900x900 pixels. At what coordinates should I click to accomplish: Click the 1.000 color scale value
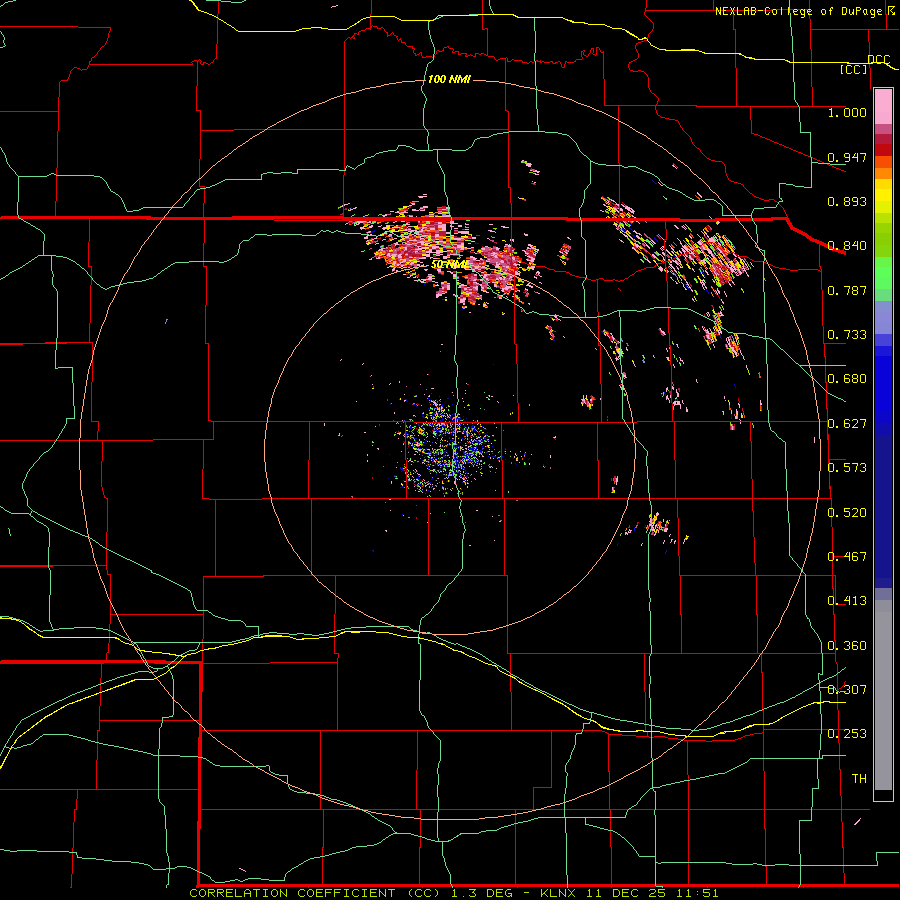pos(847,112)
